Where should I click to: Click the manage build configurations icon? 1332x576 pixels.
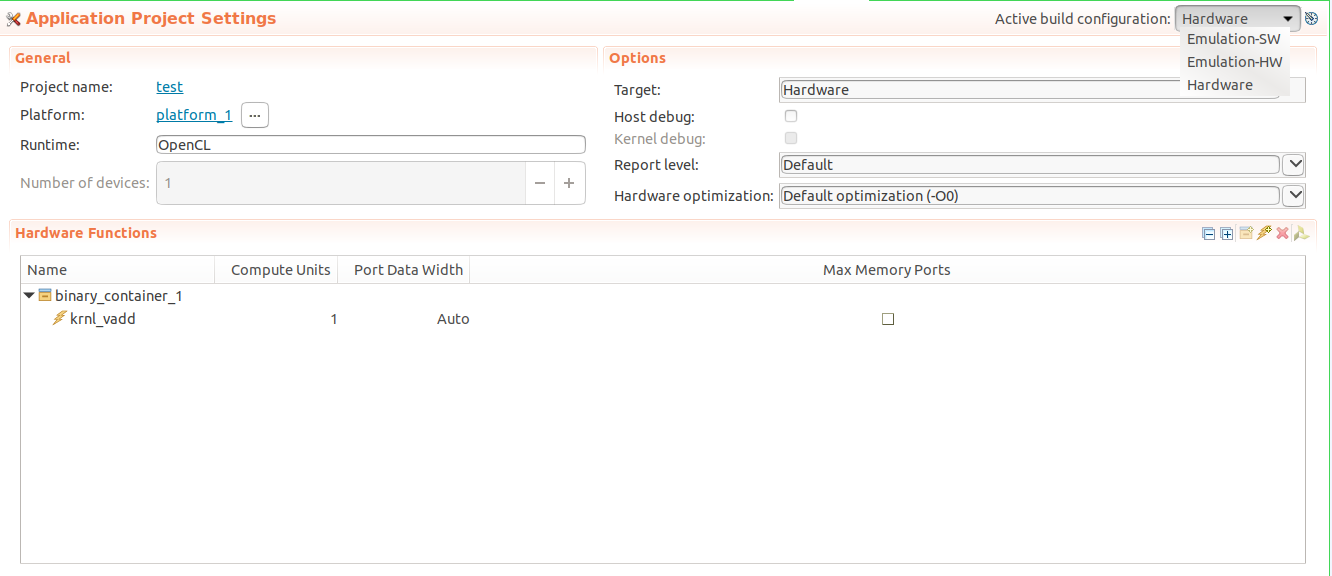[x=1311, y=18]
